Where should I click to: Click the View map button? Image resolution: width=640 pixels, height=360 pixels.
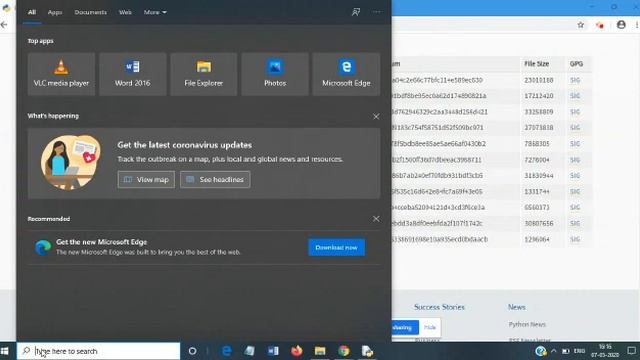146,180
